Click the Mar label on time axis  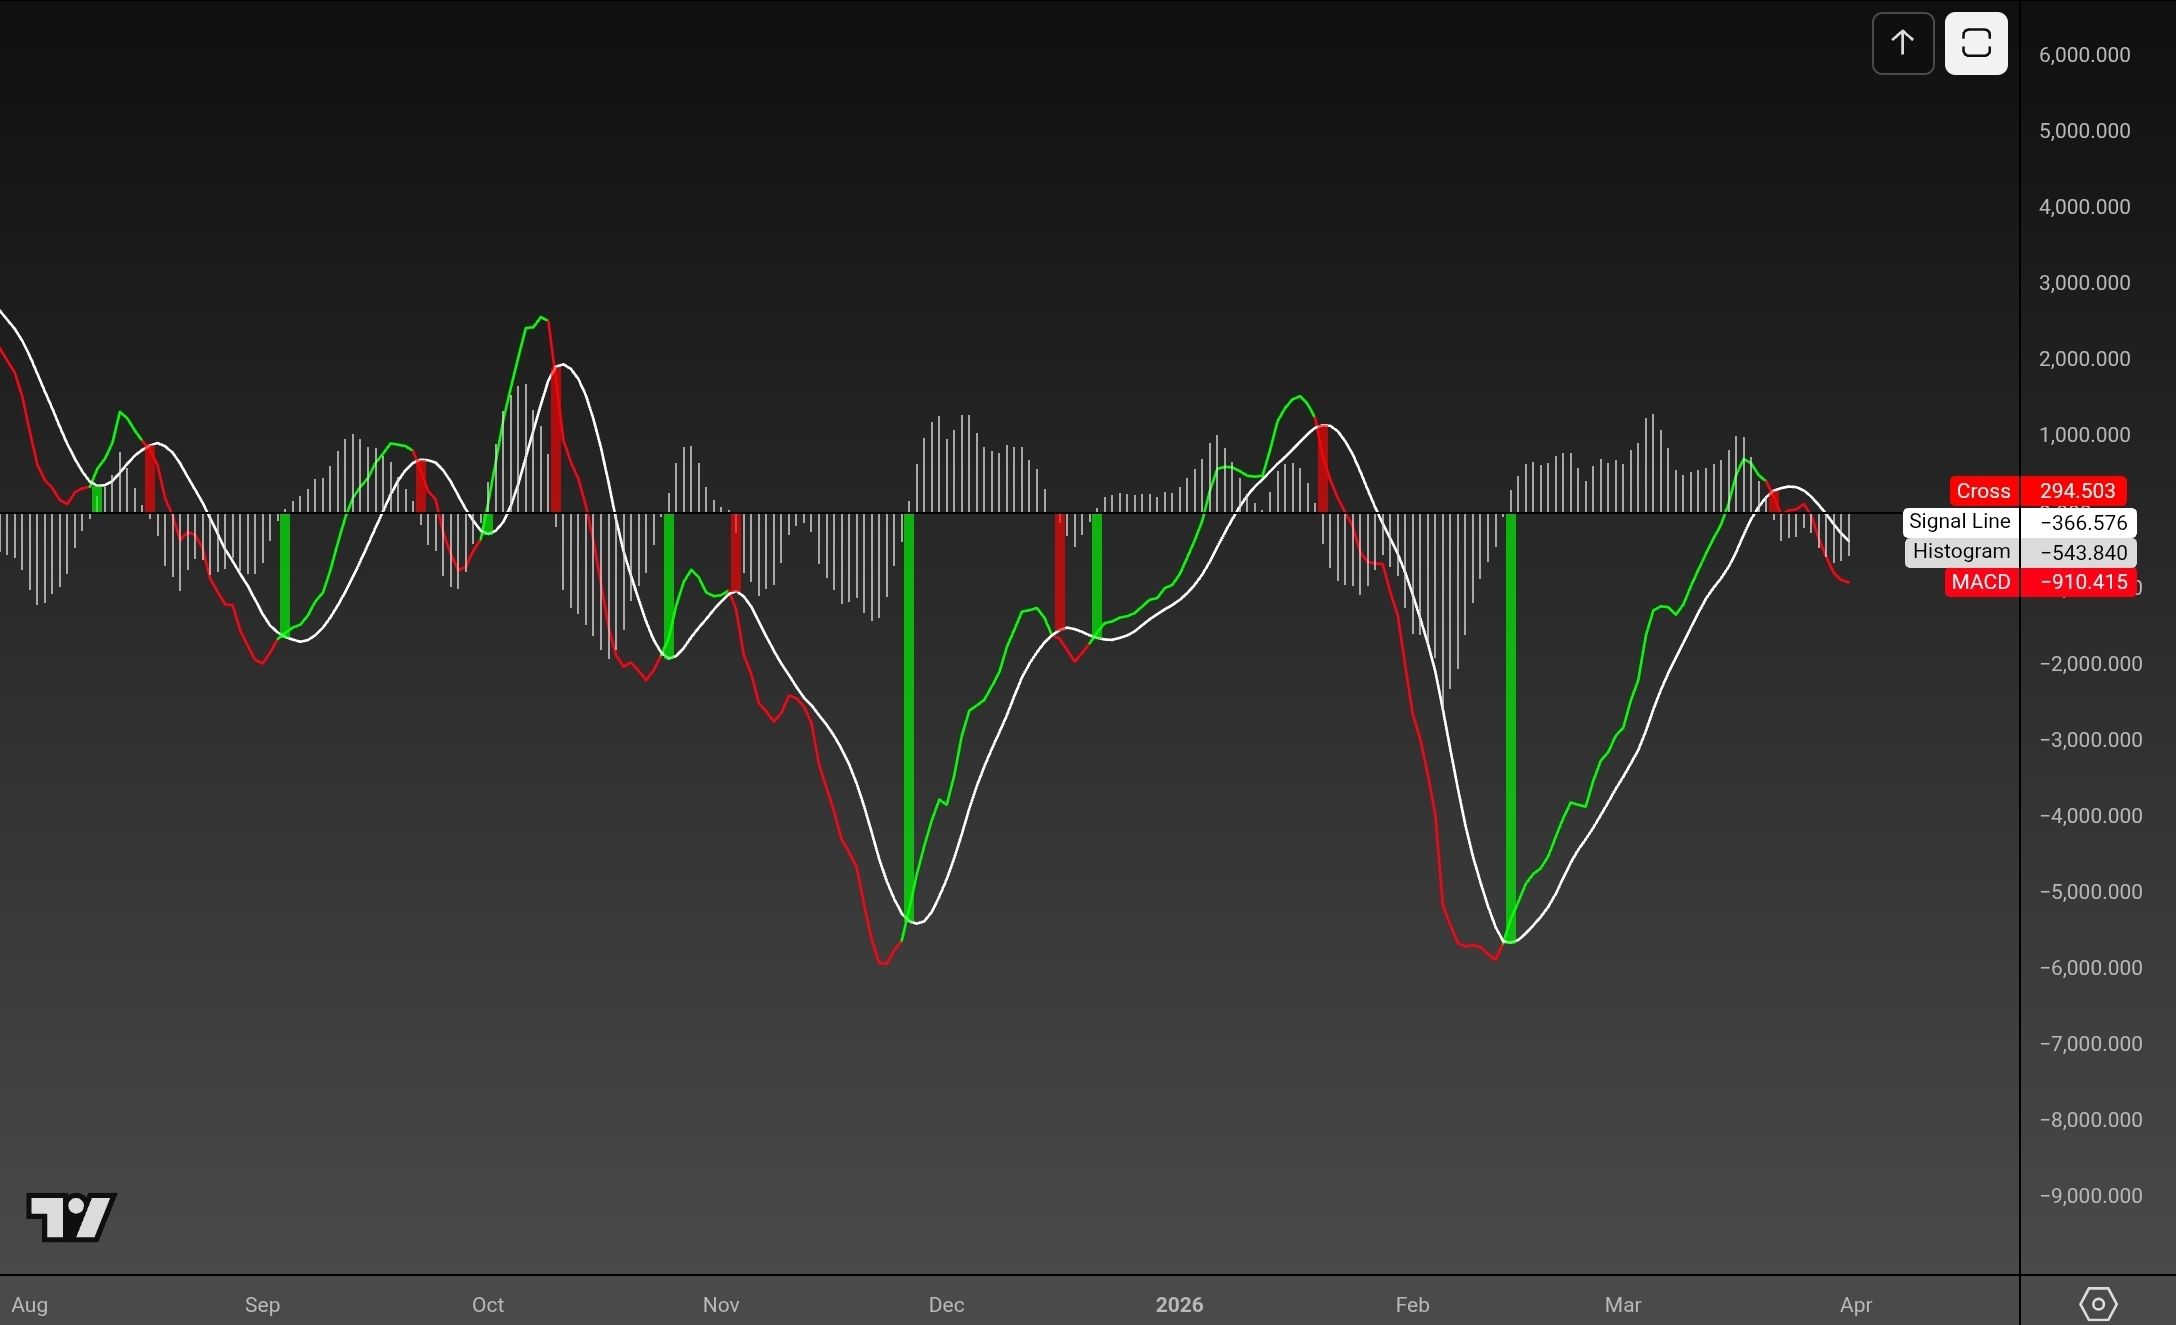click(x=1623, y=1305)
